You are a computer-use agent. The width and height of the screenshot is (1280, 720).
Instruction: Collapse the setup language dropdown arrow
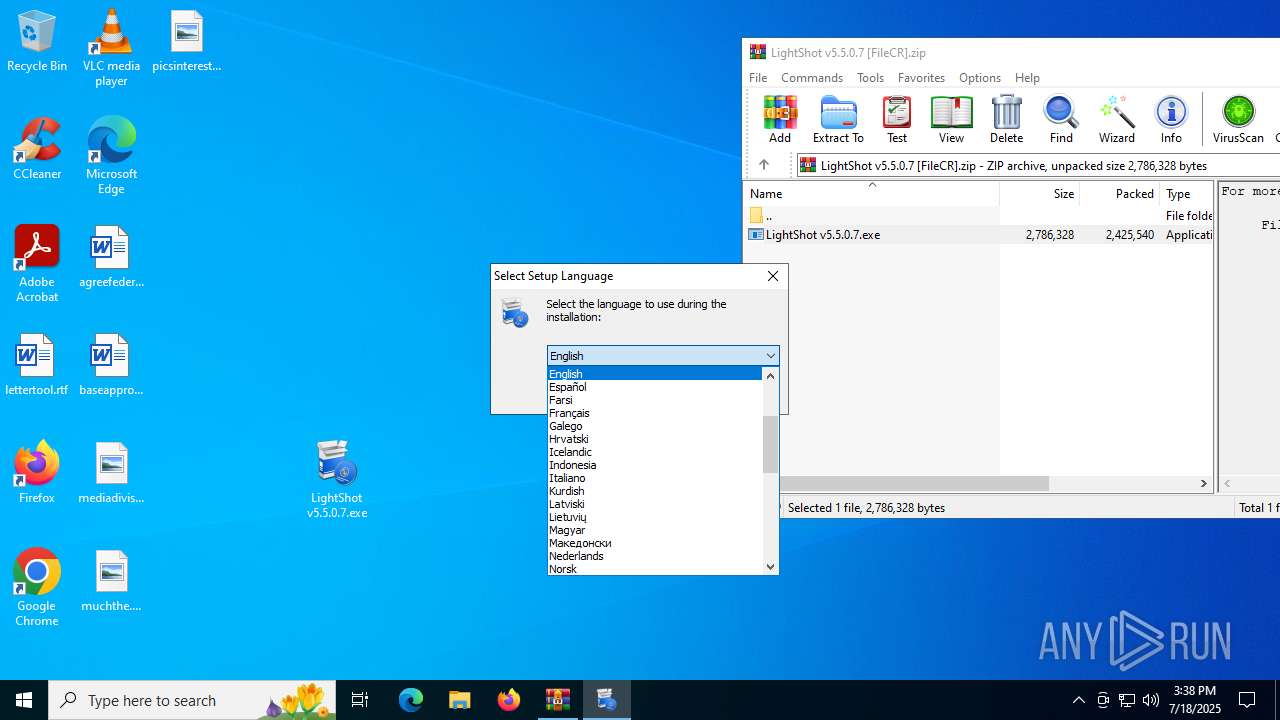click(770, 356)
